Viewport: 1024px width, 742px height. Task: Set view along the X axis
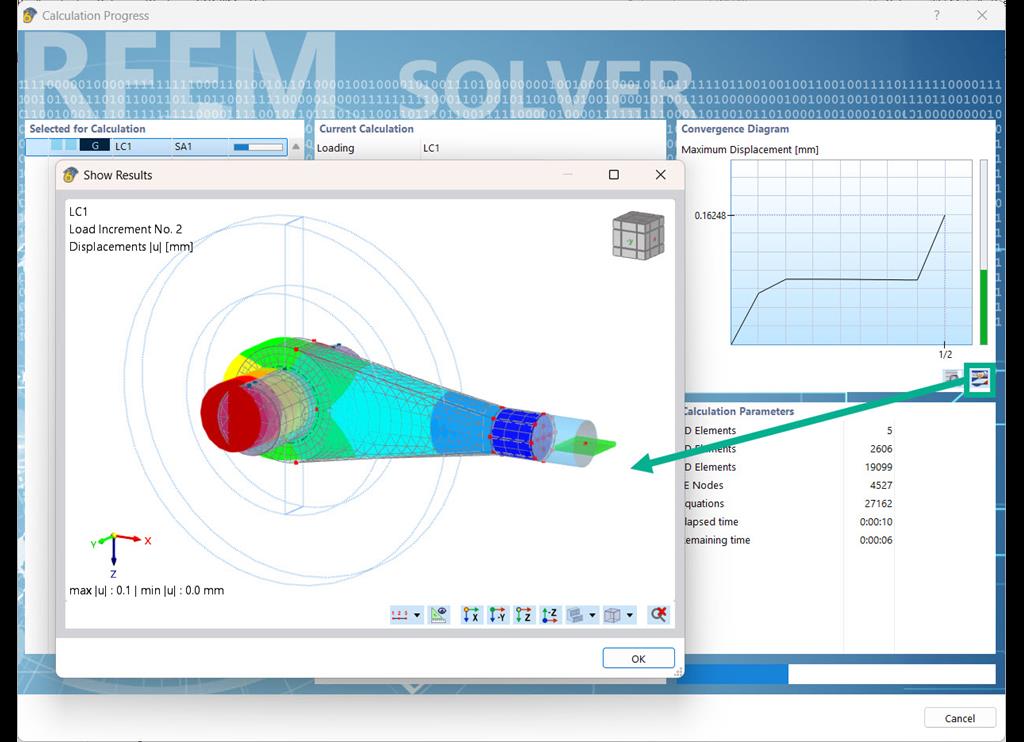click(x=471, y=615)
